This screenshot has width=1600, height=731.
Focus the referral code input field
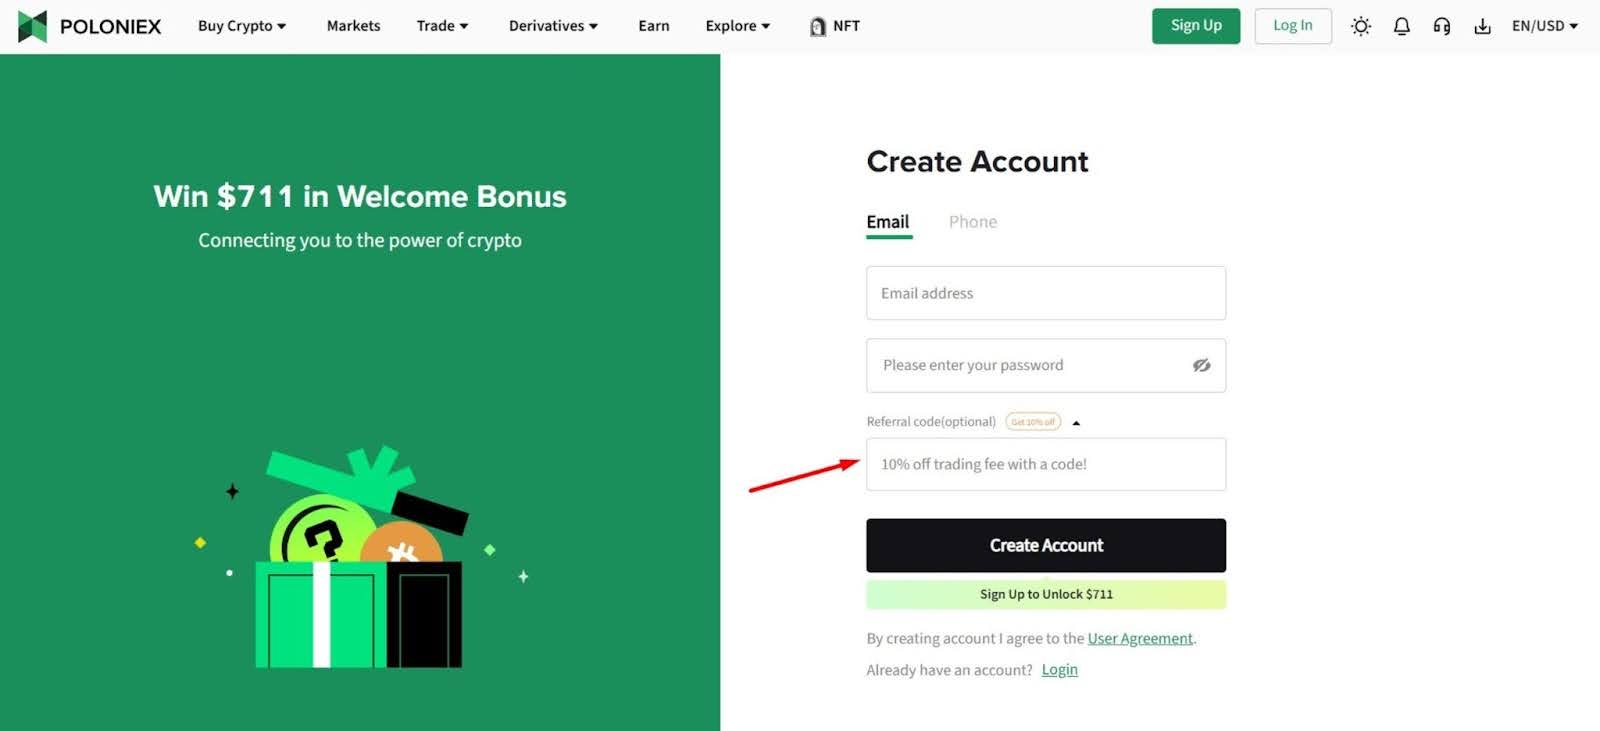pyautogui.click(x=1045, y=464)
